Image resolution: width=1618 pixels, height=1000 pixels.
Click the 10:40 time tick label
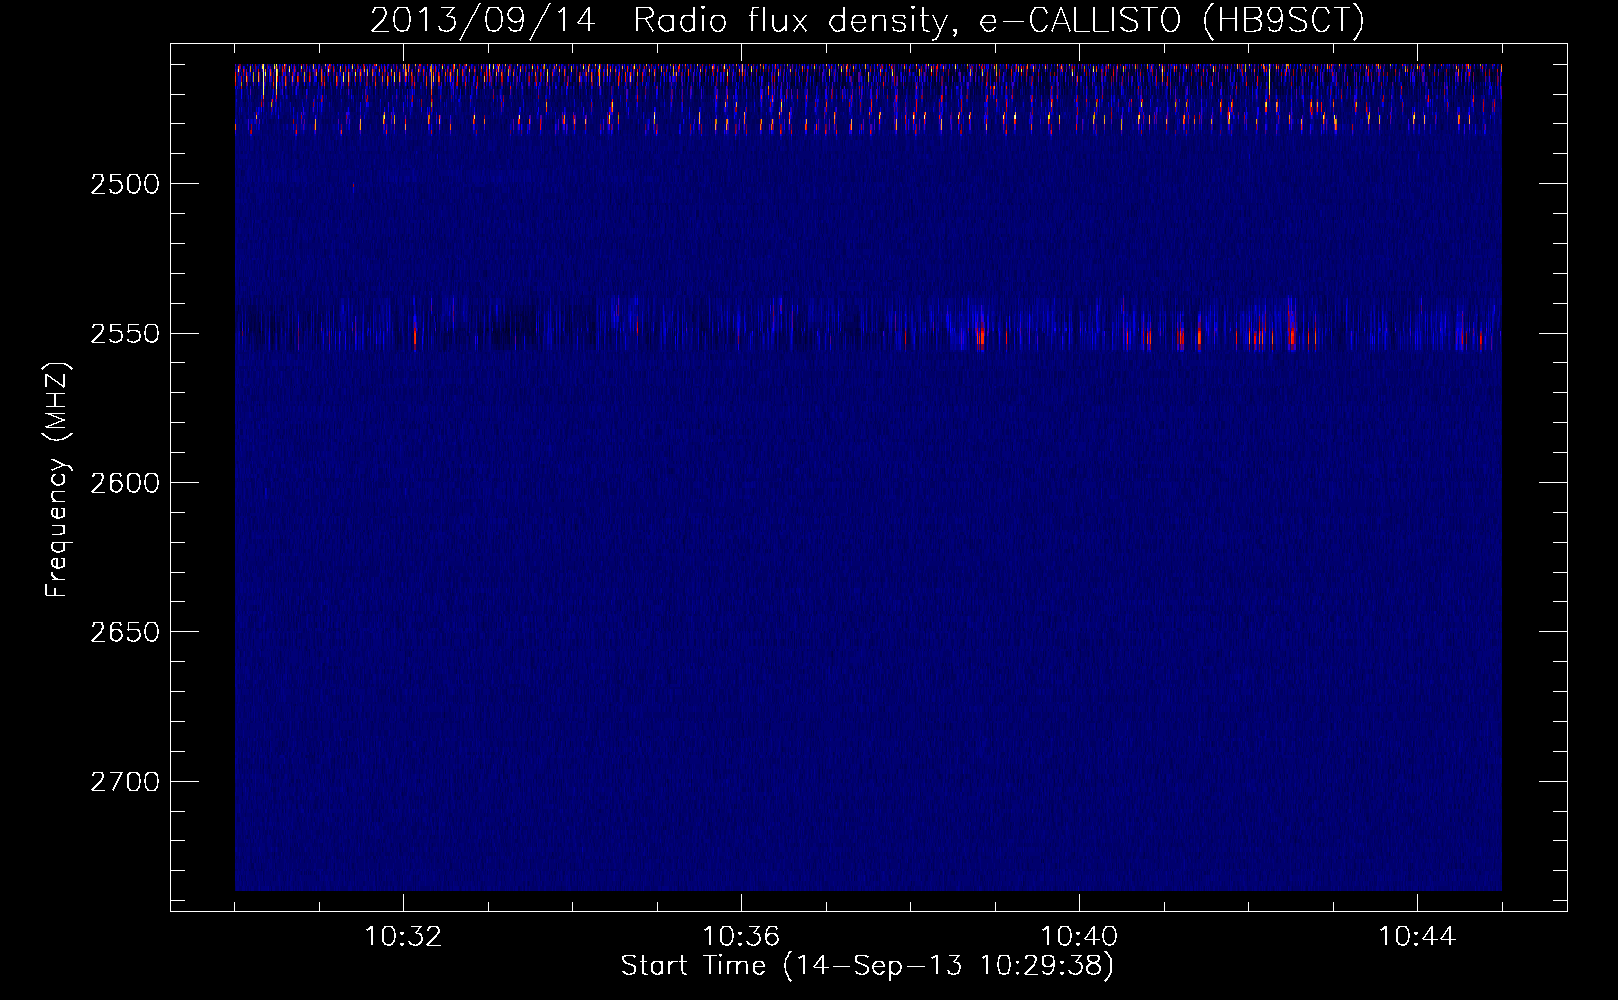(x=1079, y=937)
